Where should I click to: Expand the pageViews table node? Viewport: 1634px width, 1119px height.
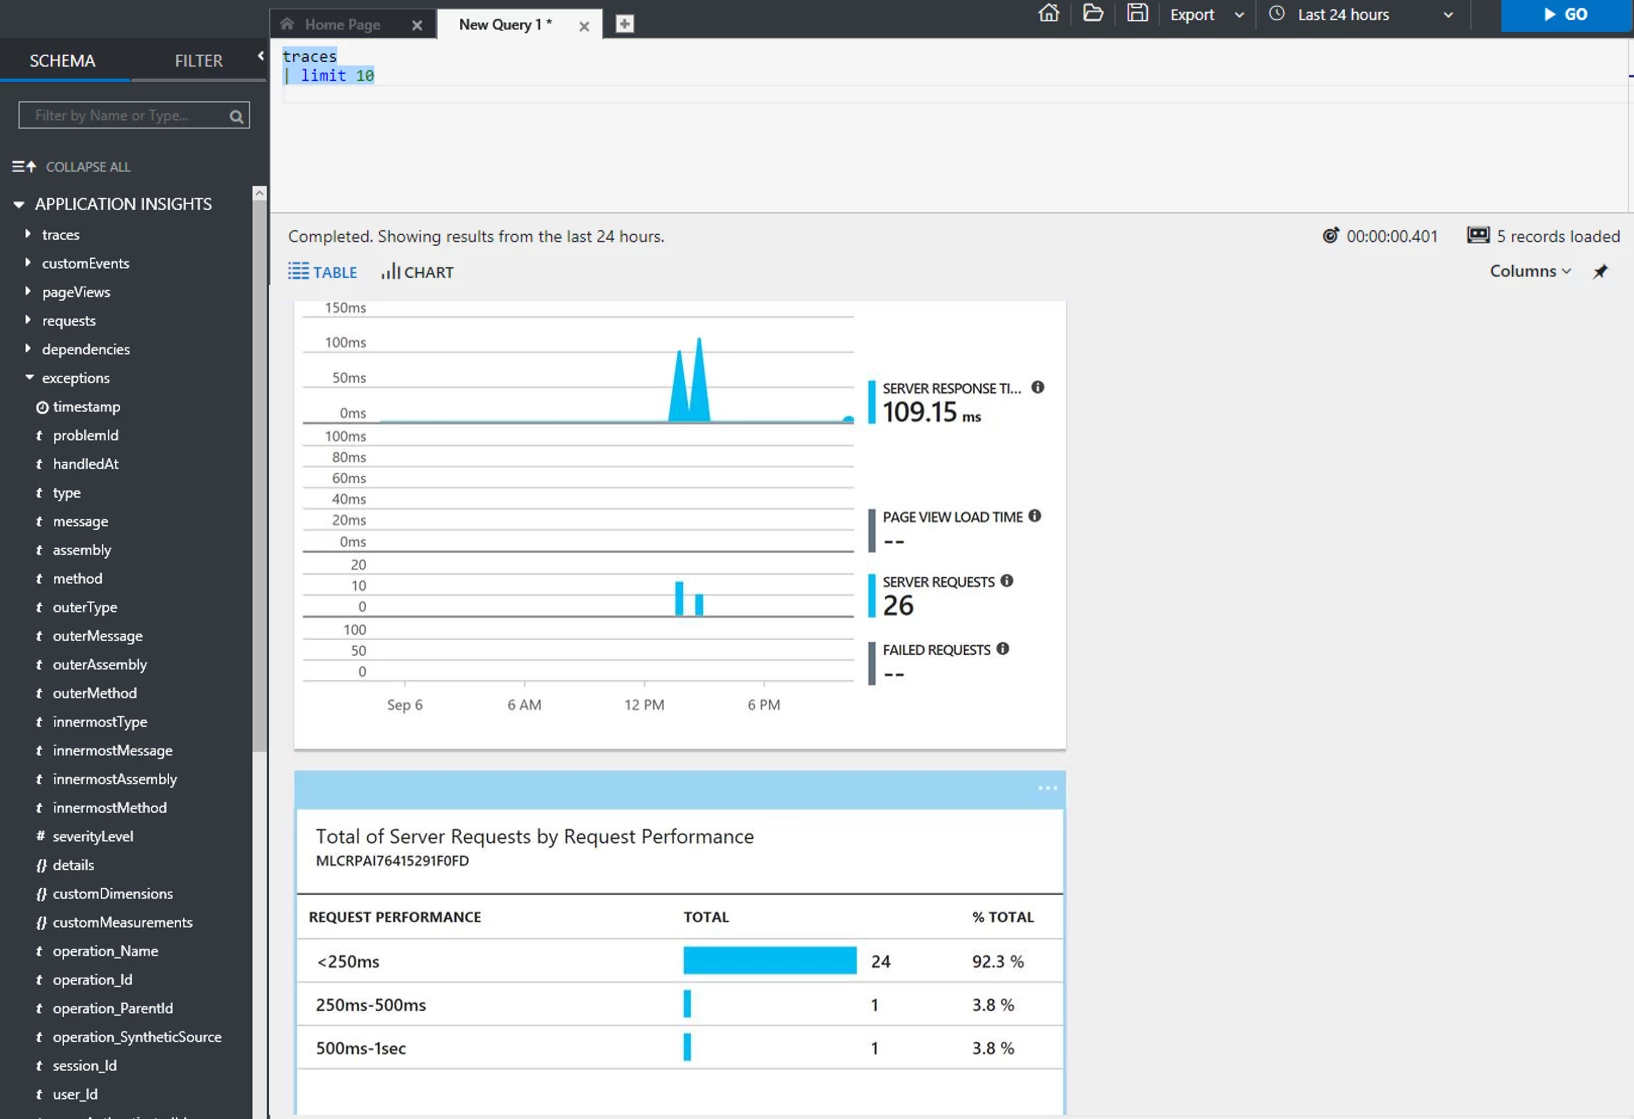pos(28,292)
